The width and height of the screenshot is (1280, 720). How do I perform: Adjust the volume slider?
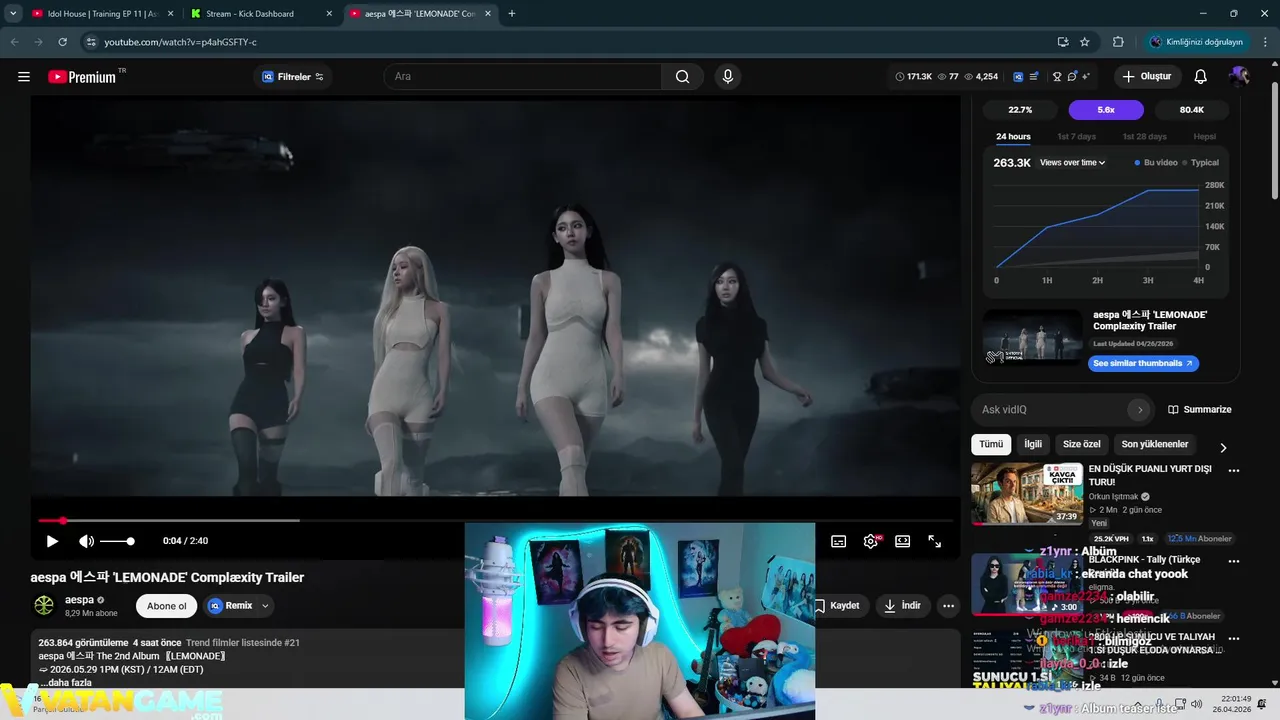click(x=116, y=541)
